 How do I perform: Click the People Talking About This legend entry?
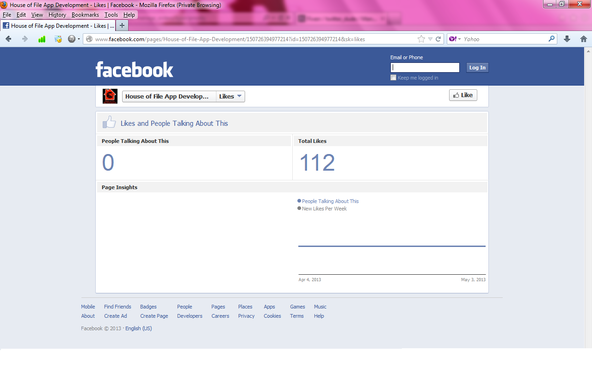pyautogui.click(x=328, y=201)
